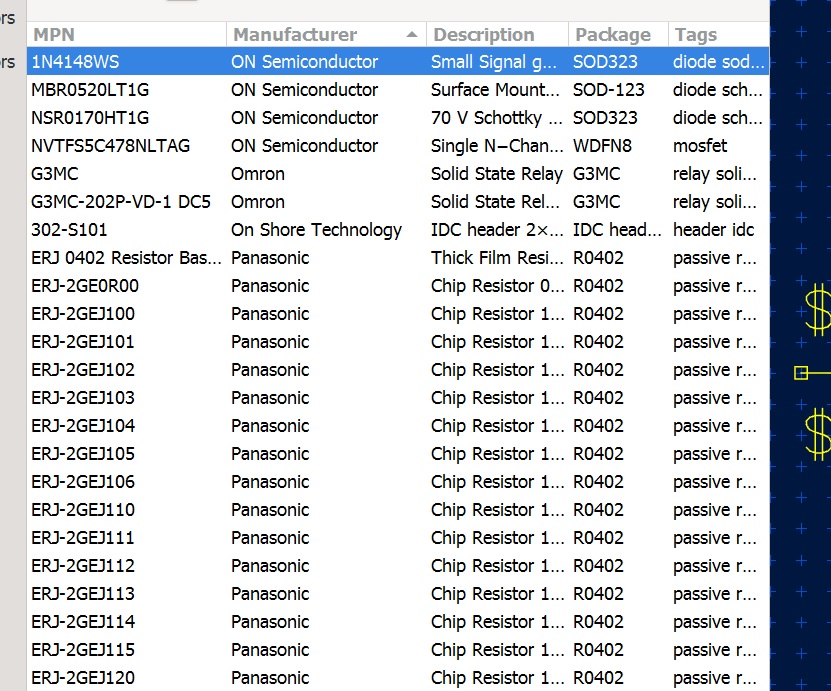Image resolution: width=831 pixels, height=691 pixels.
Task: Select the ERJ-2GEJ112 resistor
Action: tap(398, 565)
